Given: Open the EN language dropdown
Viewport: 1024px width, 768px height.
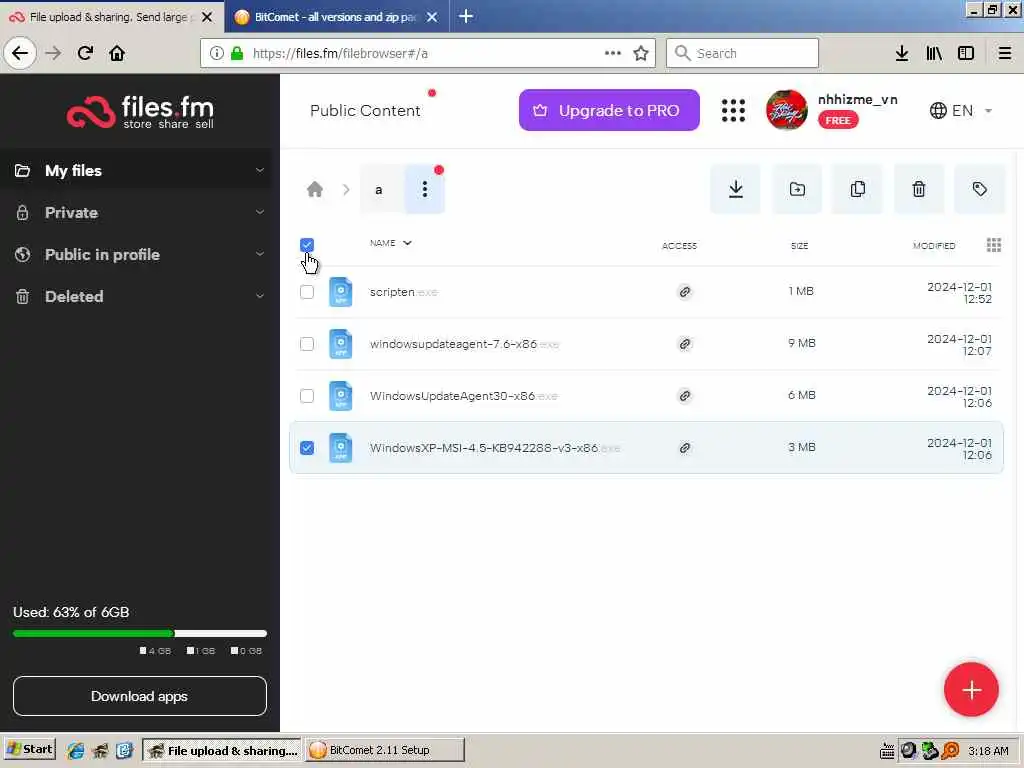Looking at the screenshot, I should (961, 110).
